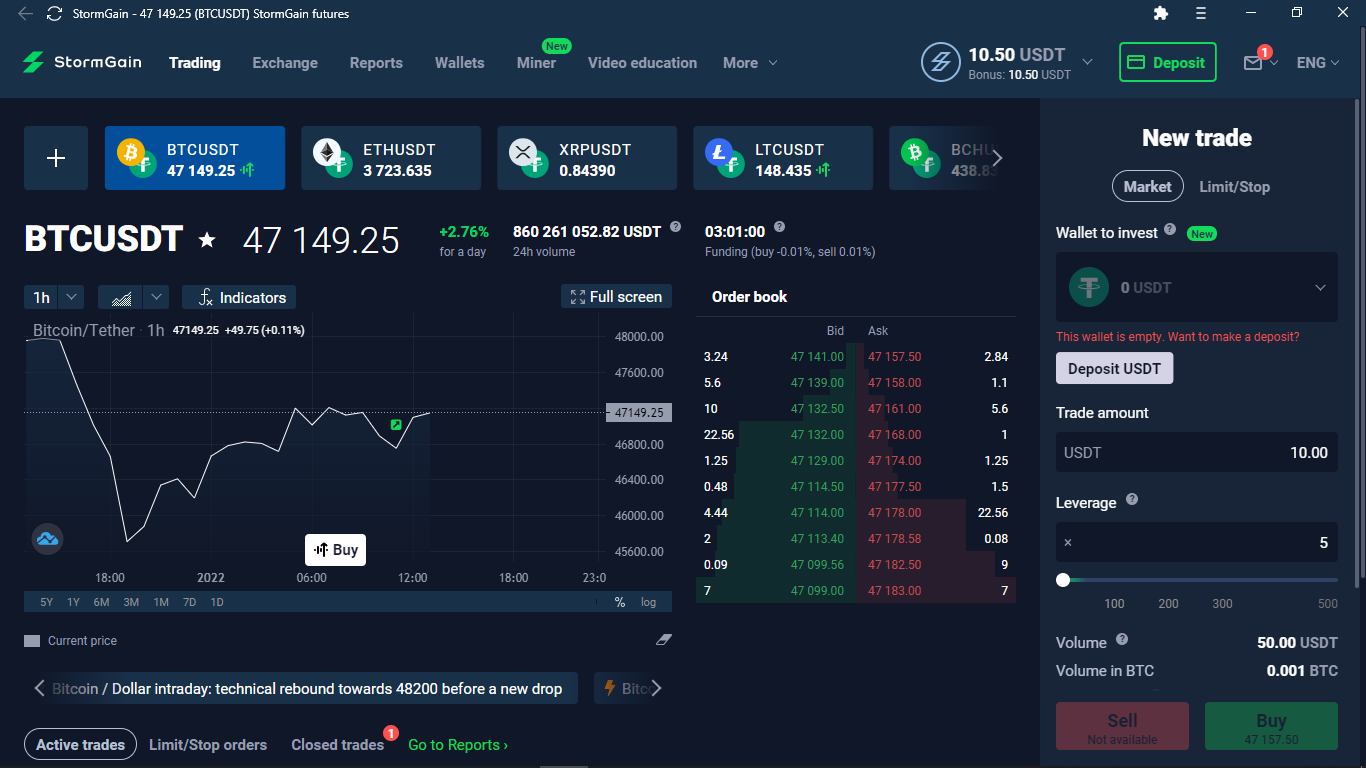Click the Leverage help icon
The image size is (1366, 768).
tap(1132, 499)
